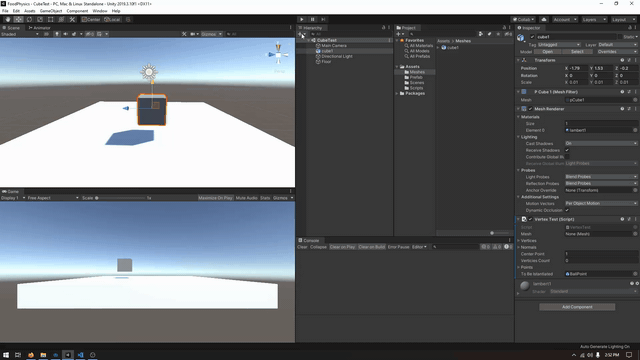Toggle Receive Shadows checkbox
The image size is (640, 360).
point(567,150)
